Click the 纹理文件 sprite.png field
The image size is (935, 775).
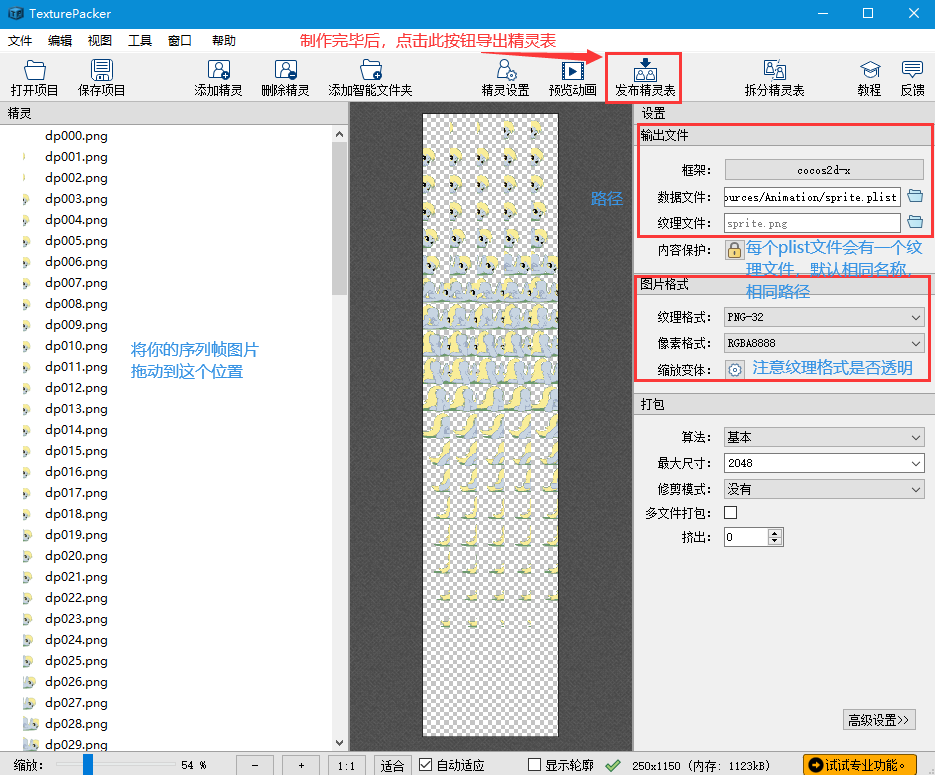812,223
